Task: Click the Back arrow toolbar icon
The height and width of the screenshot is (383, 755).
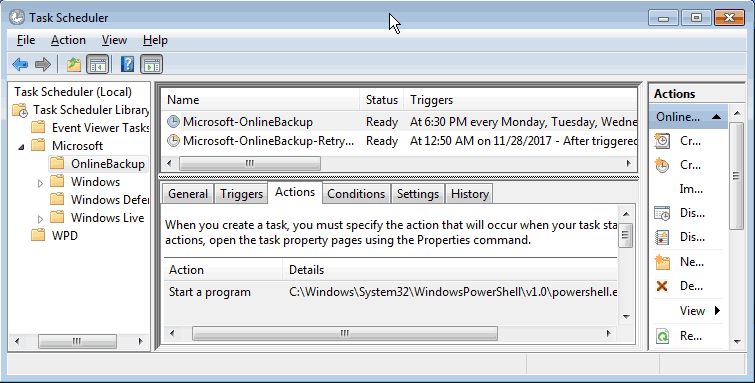Action: click(20, 64)
